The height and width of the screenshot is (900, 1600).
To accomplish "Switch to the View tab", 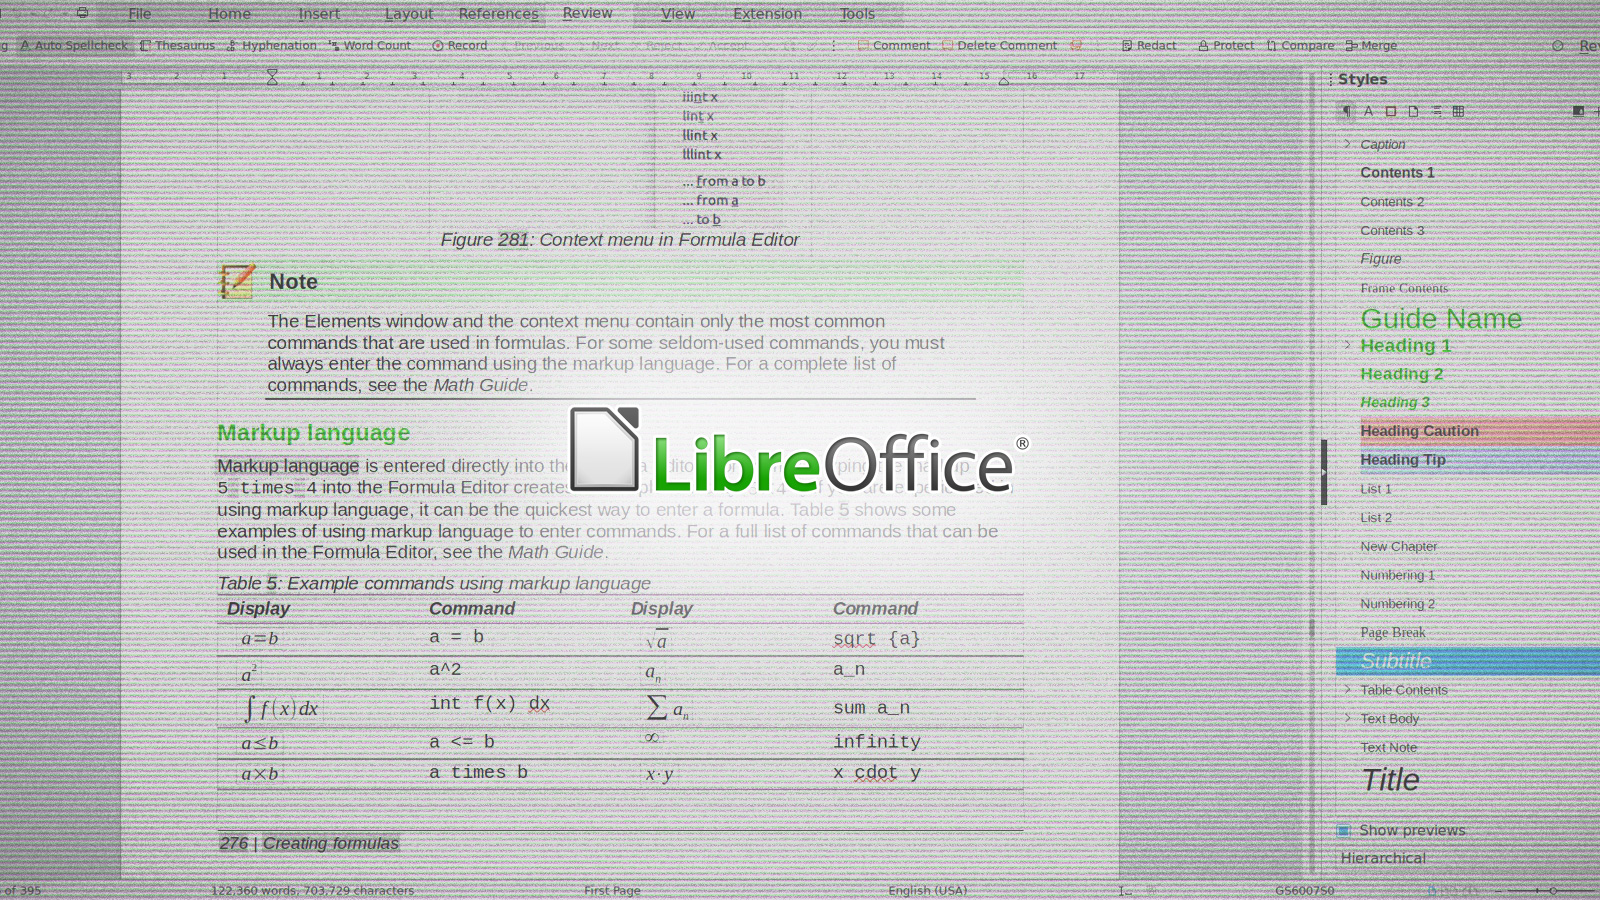I will tap(678, 14).
